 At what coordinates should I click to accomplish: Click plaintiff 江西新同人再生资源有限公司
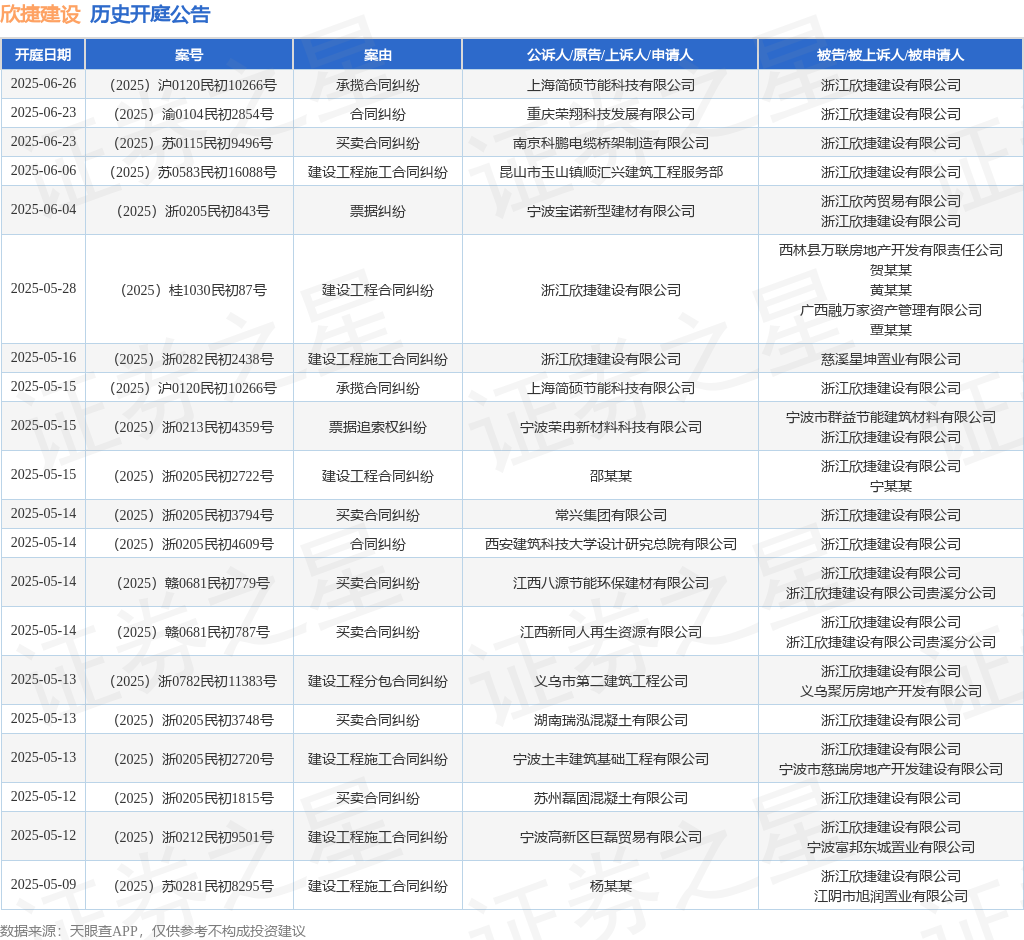tap(611, 632)
